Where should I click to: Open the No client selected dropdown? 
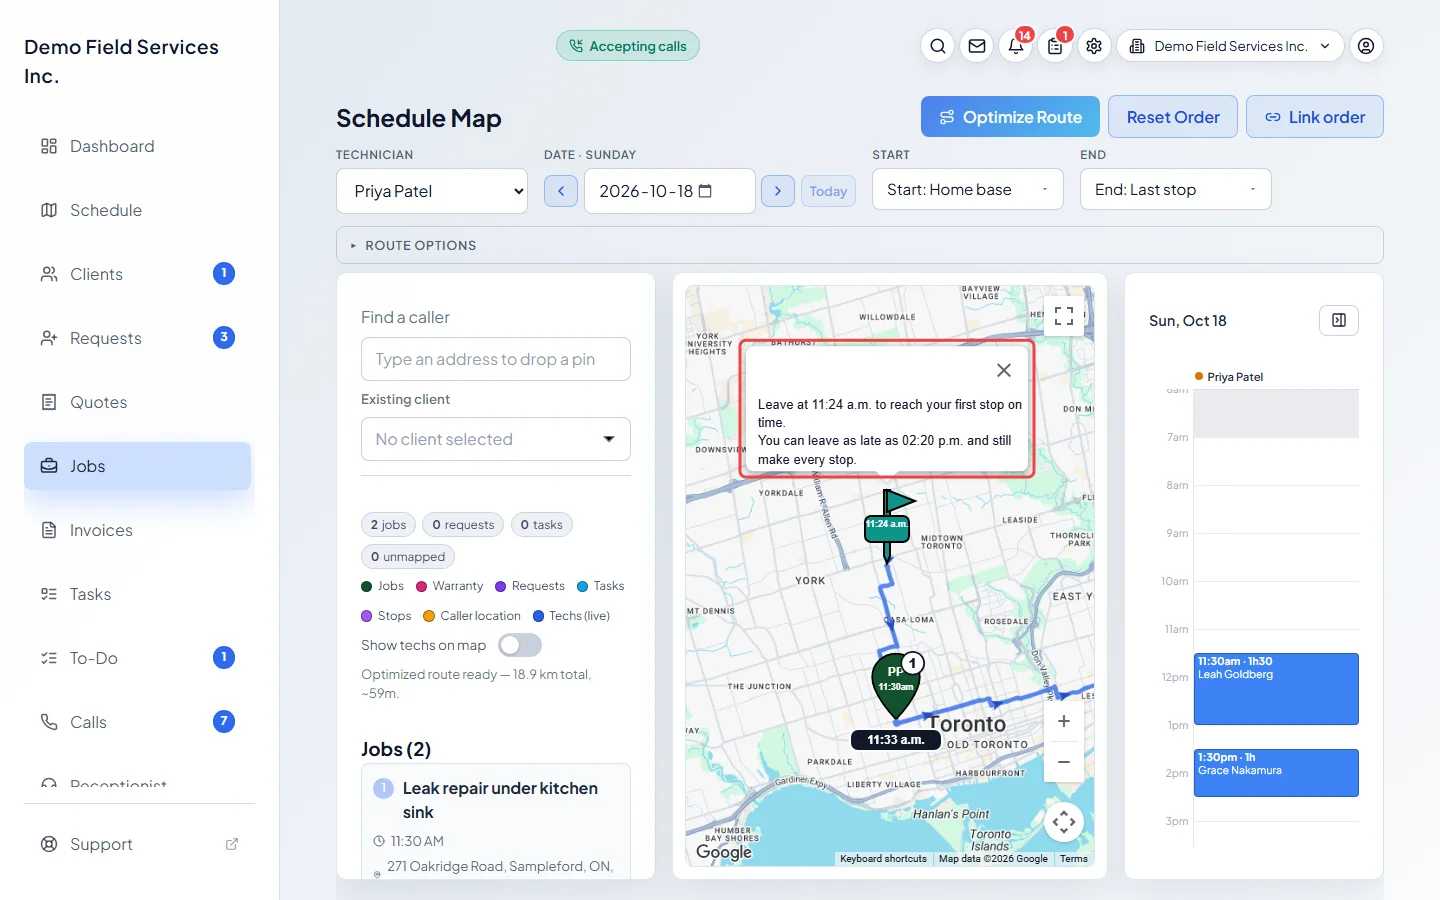click(x=496, y=439)
